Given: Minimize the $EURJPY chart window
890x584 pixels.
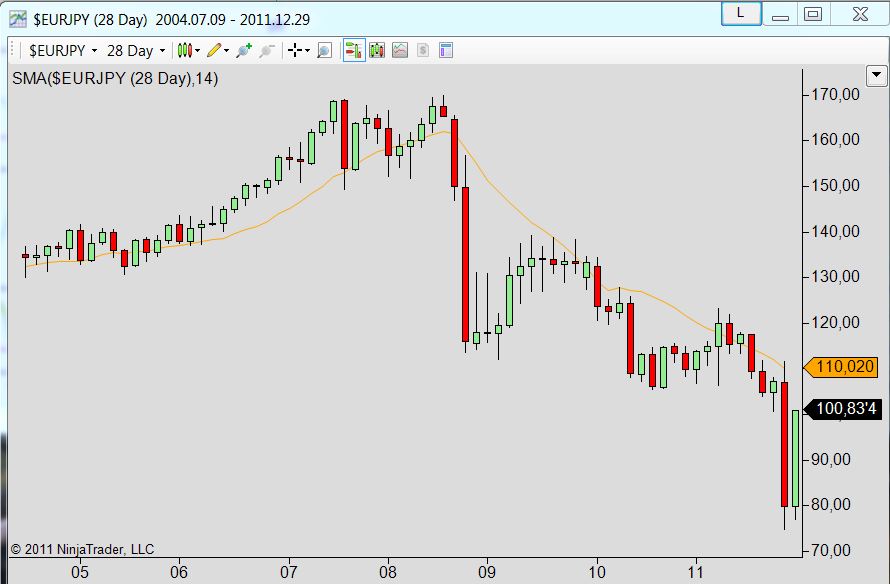Looking at the screenshot, I should 780,14.
